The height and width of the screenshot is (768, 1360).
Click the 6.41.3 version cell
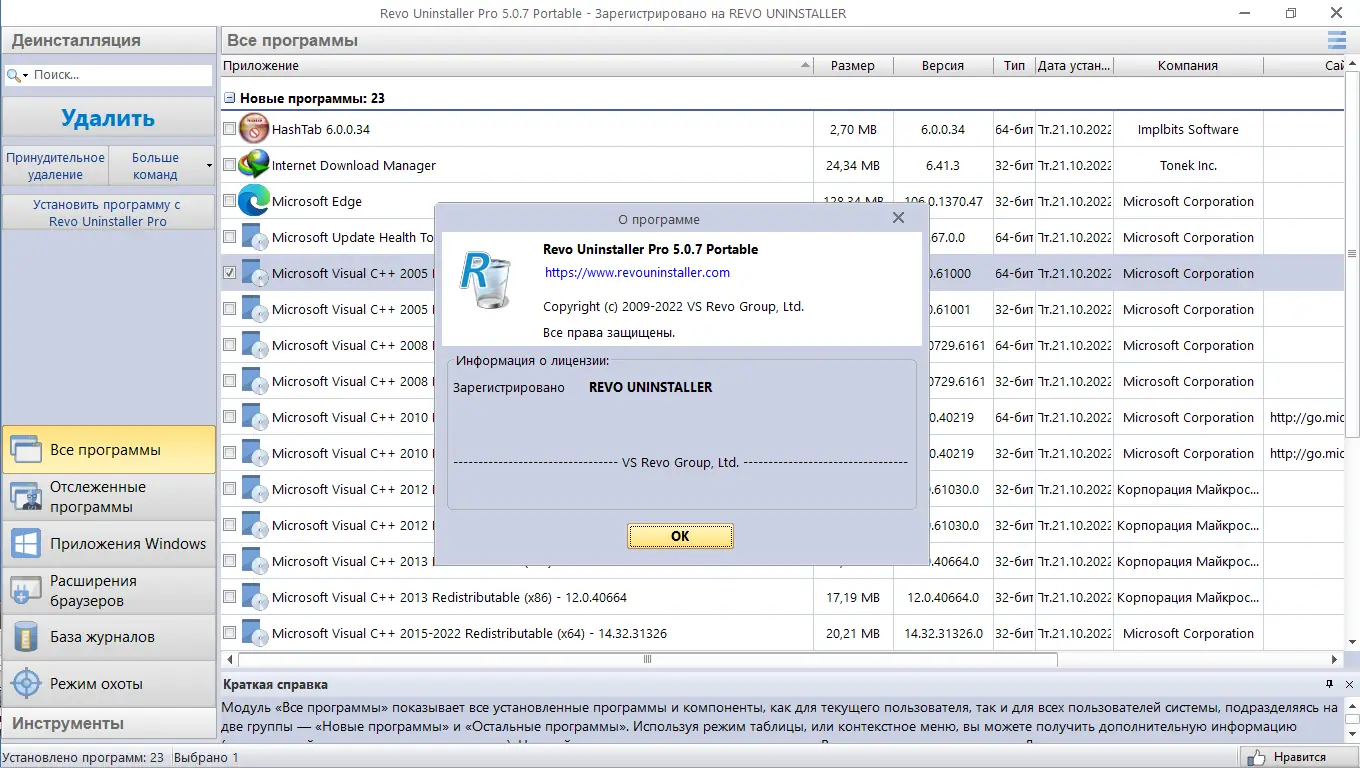(x=943, y=165)
